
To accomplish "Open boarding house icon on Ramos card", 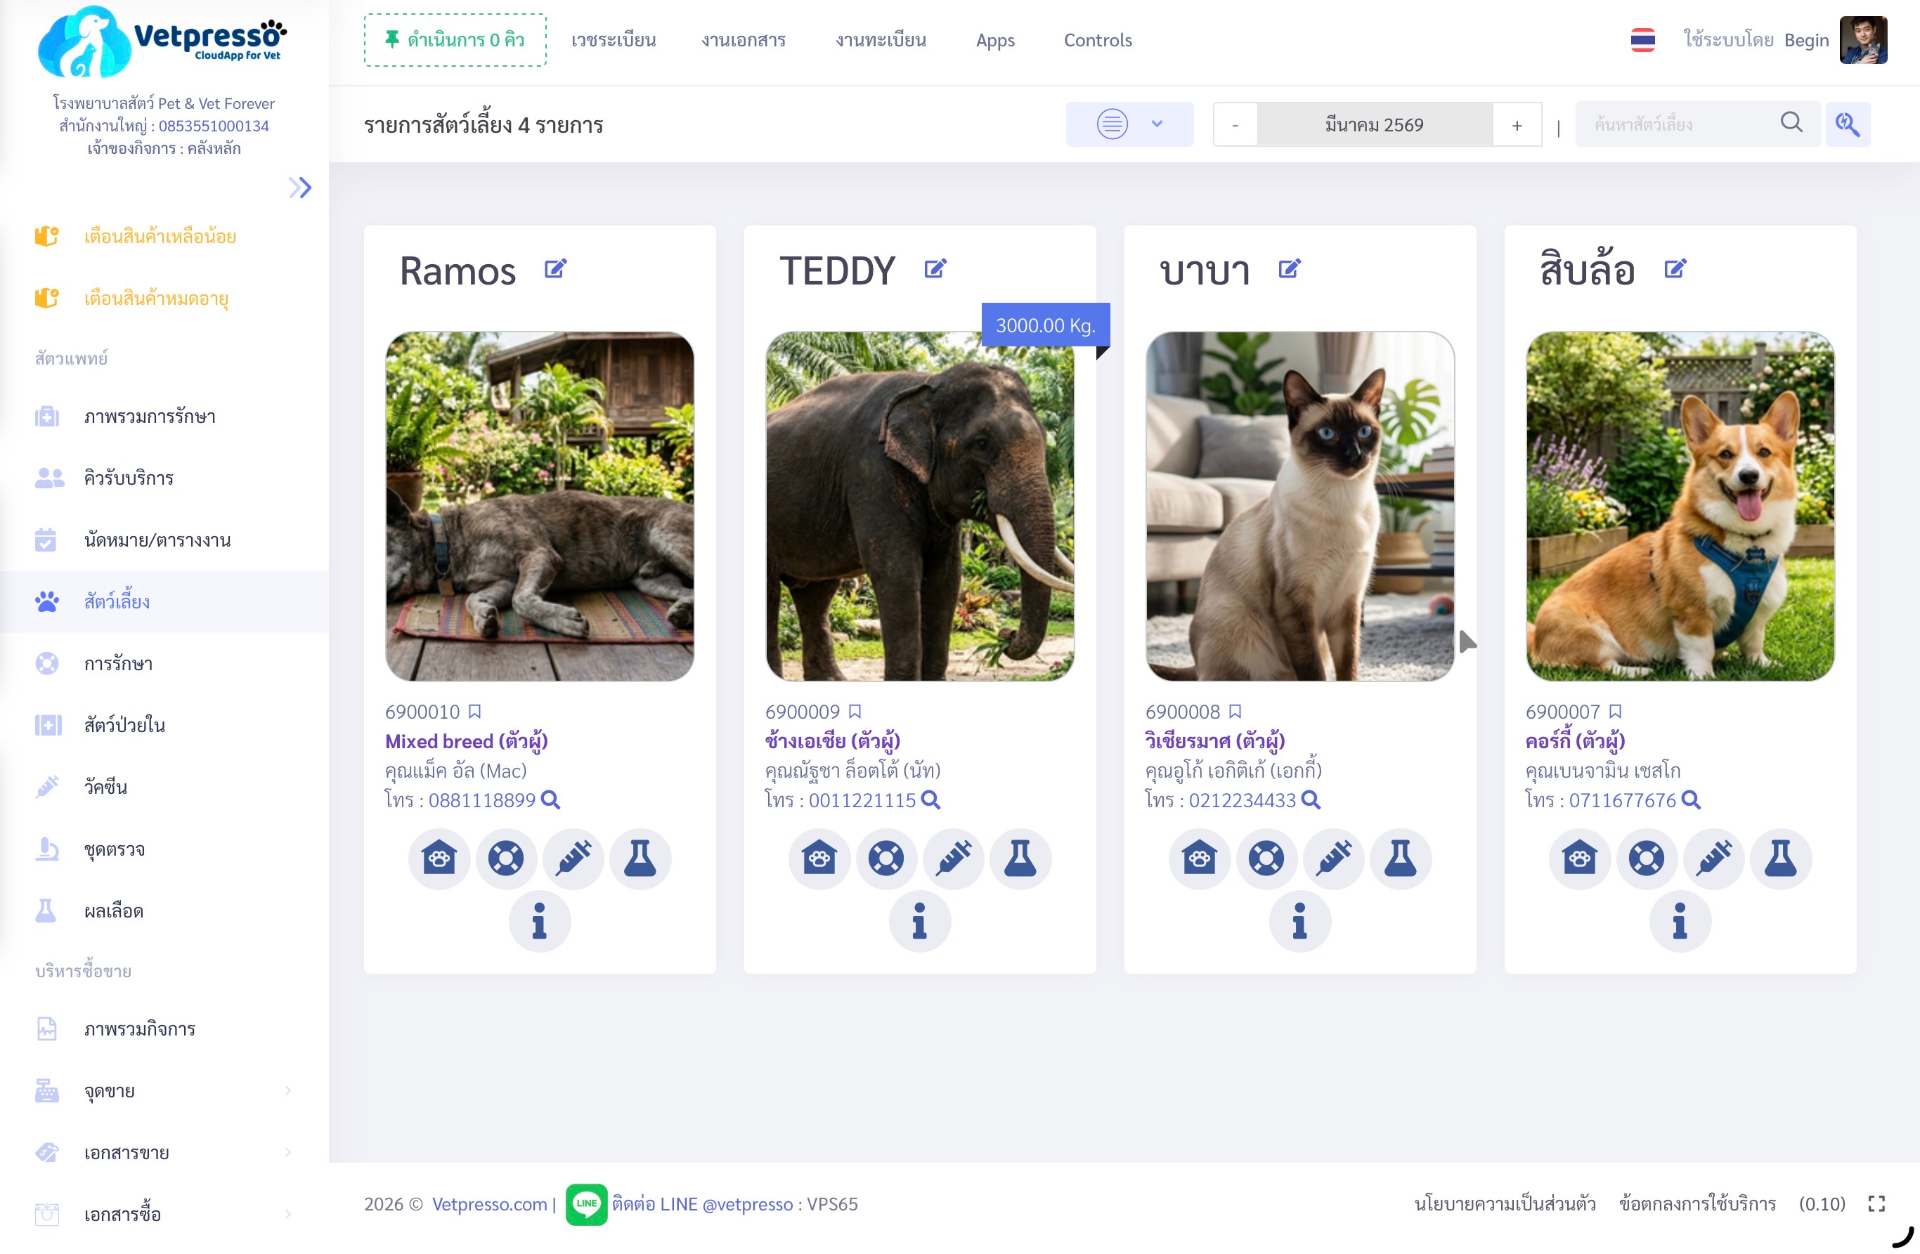I will point(439,858).
